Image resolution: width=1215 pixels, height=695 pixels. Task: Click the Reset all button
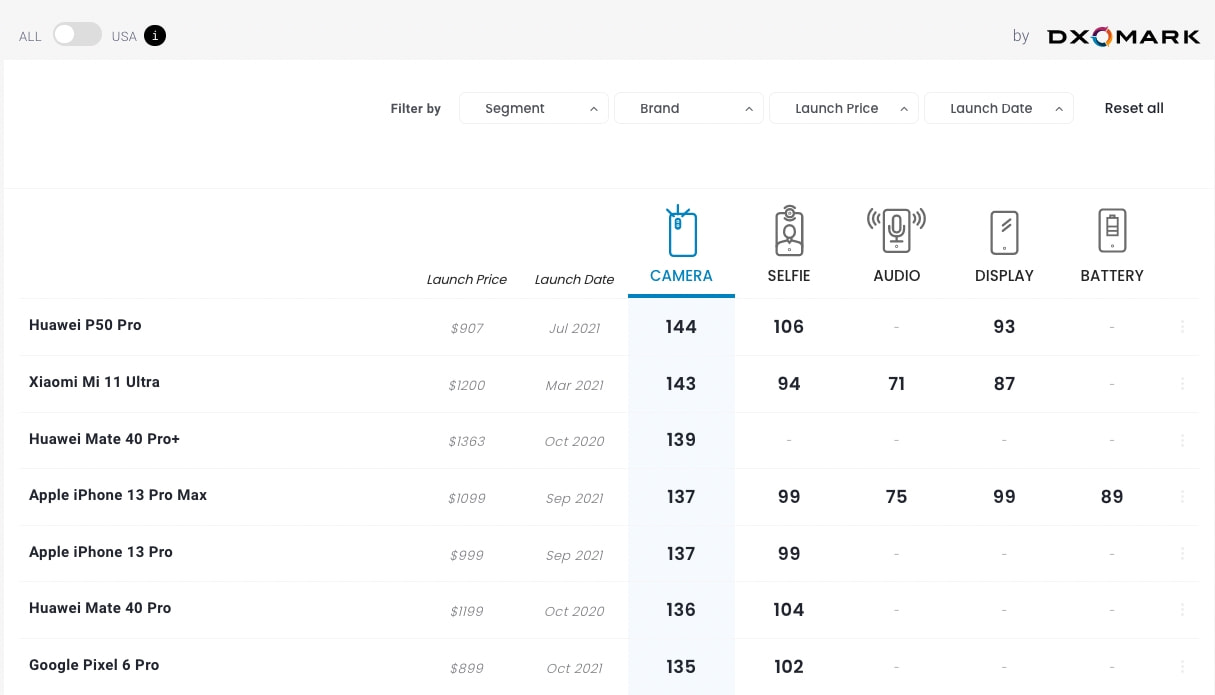[1134, 108]
